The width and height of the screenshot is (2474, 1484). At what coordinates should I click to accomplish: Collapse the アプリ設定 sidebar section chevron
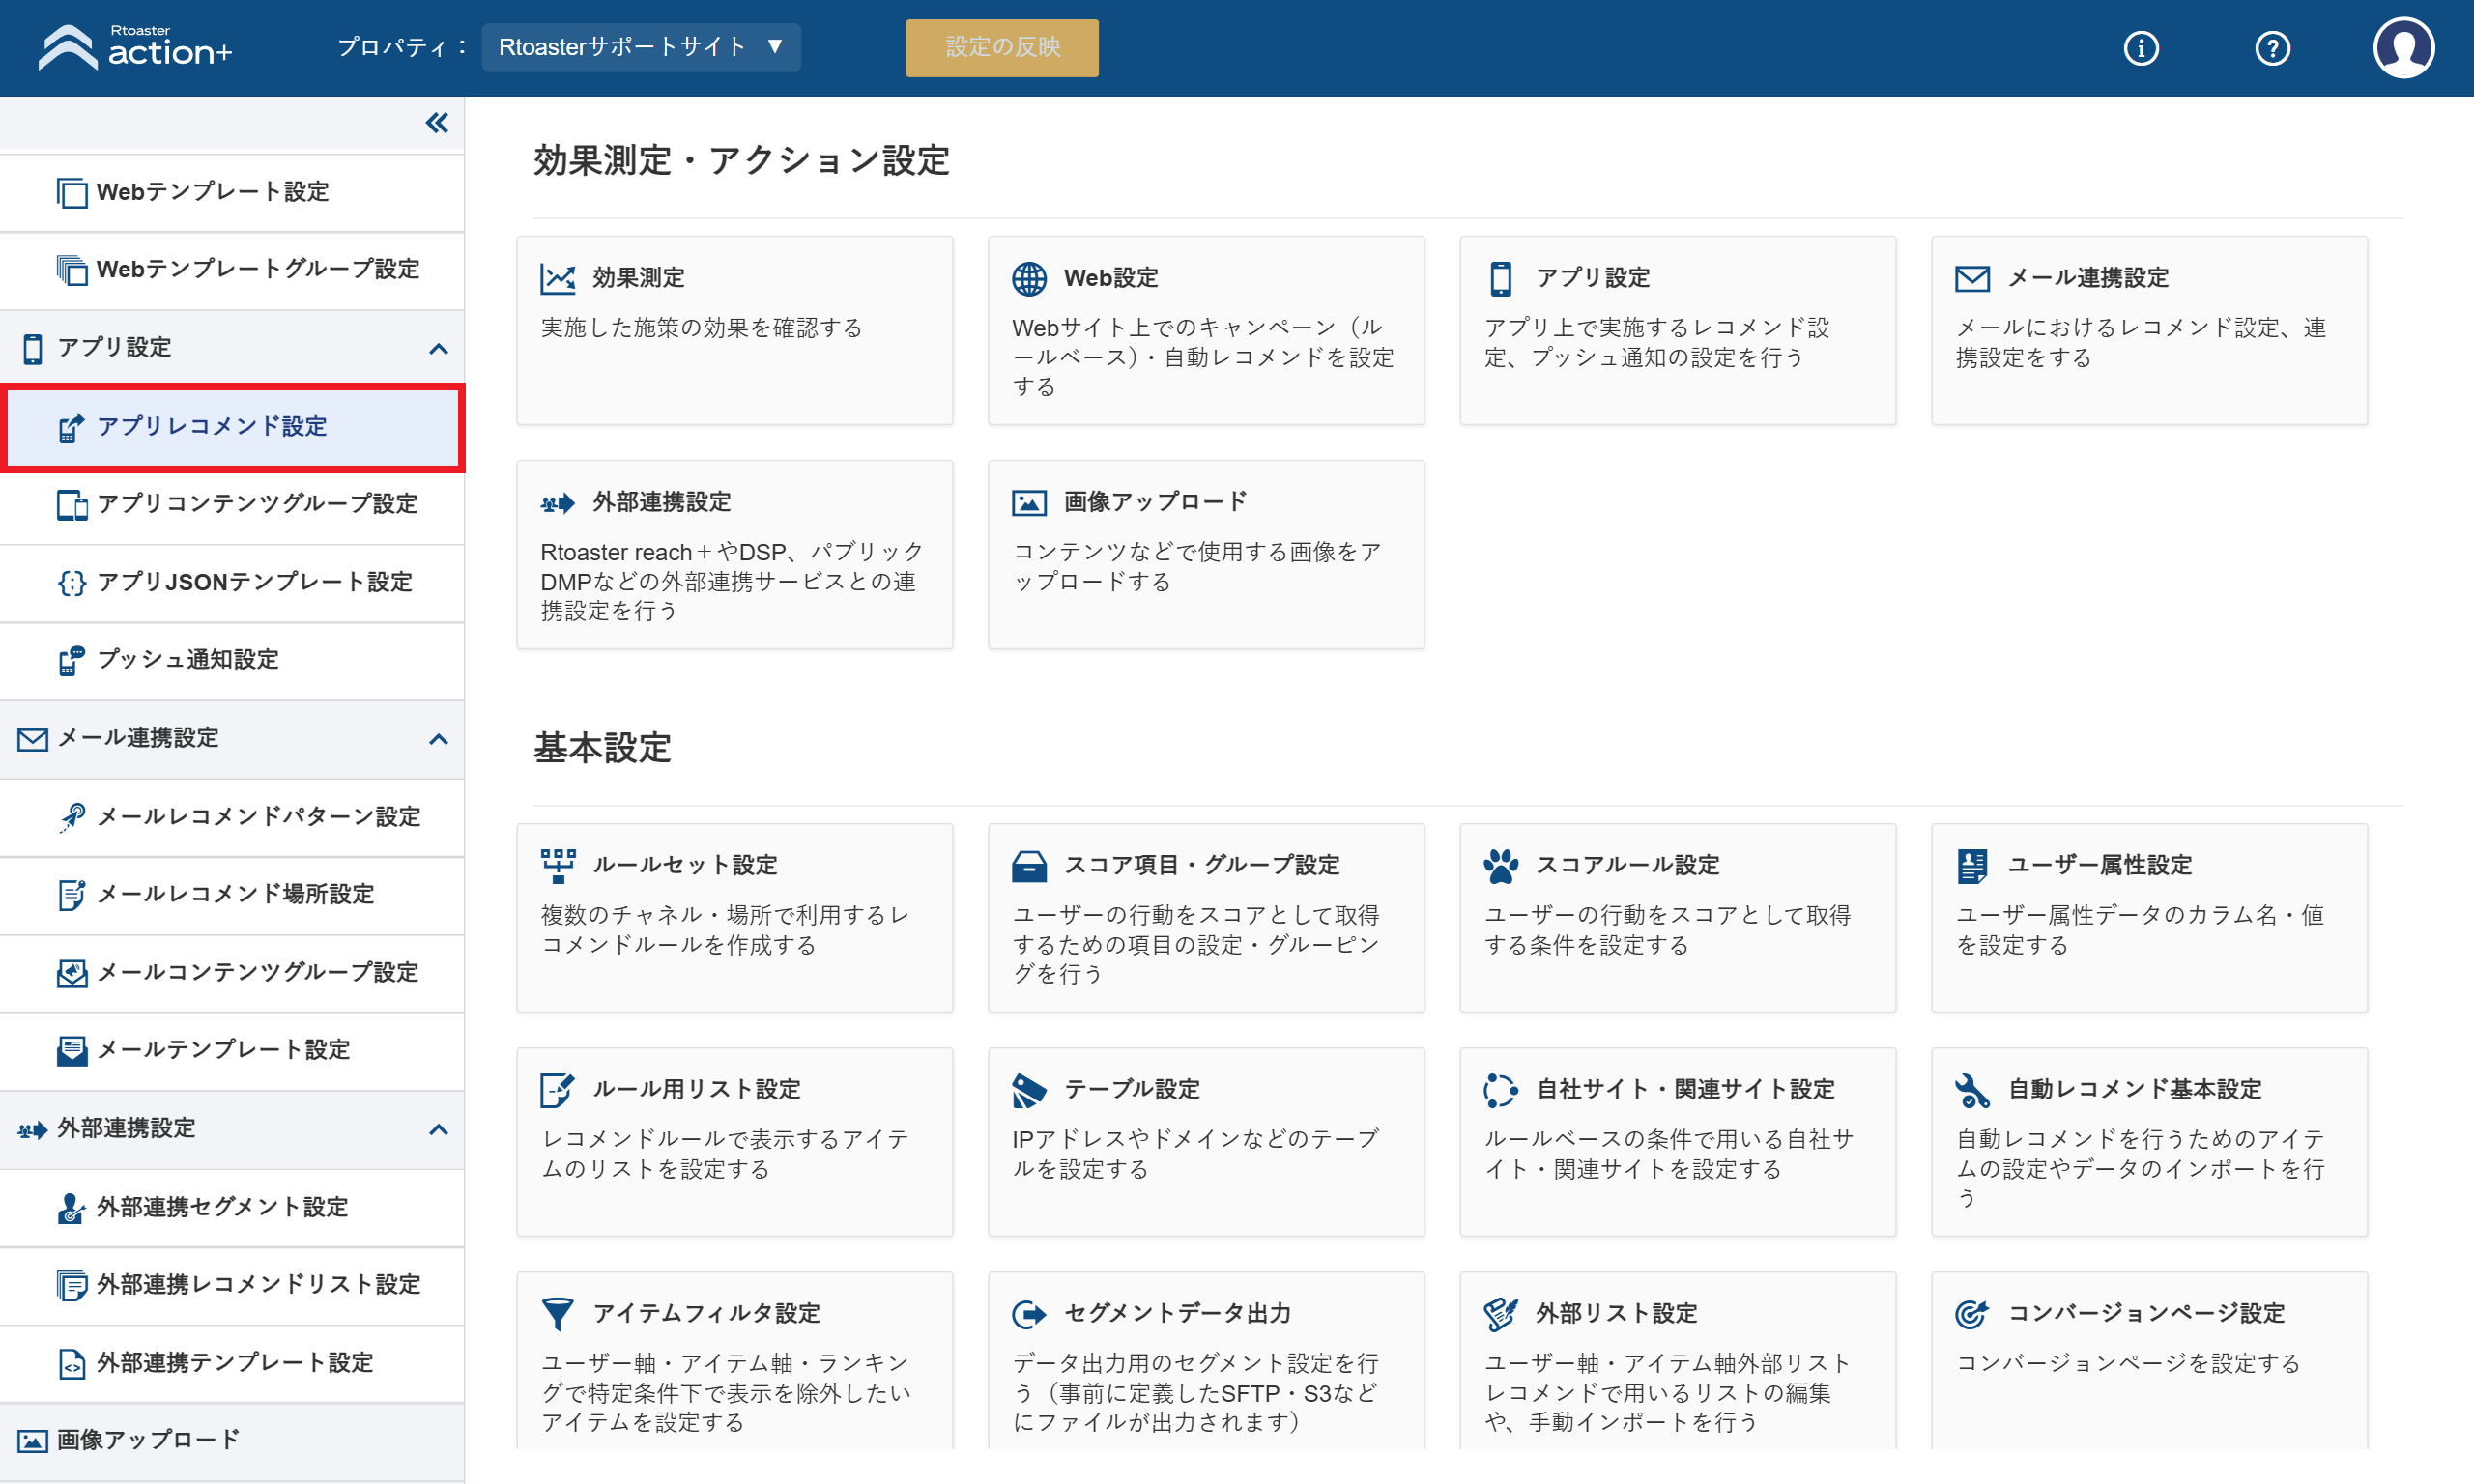point(438,348)
